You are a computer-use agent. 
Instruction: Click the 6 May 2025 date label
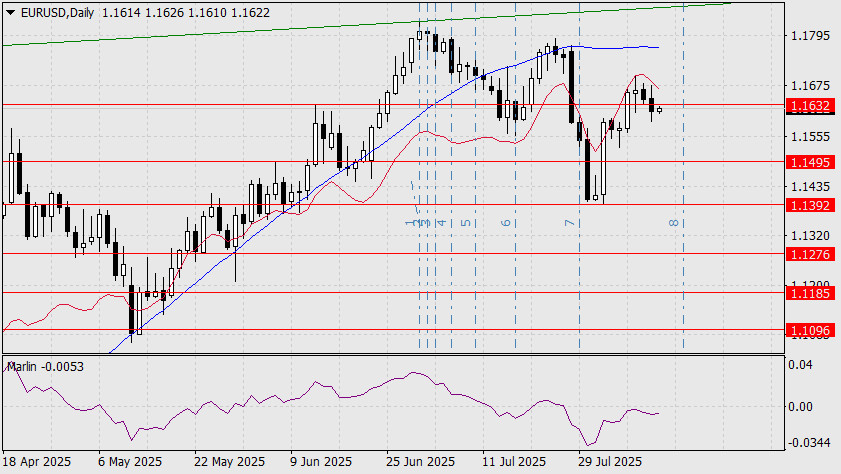pos(130,462)
